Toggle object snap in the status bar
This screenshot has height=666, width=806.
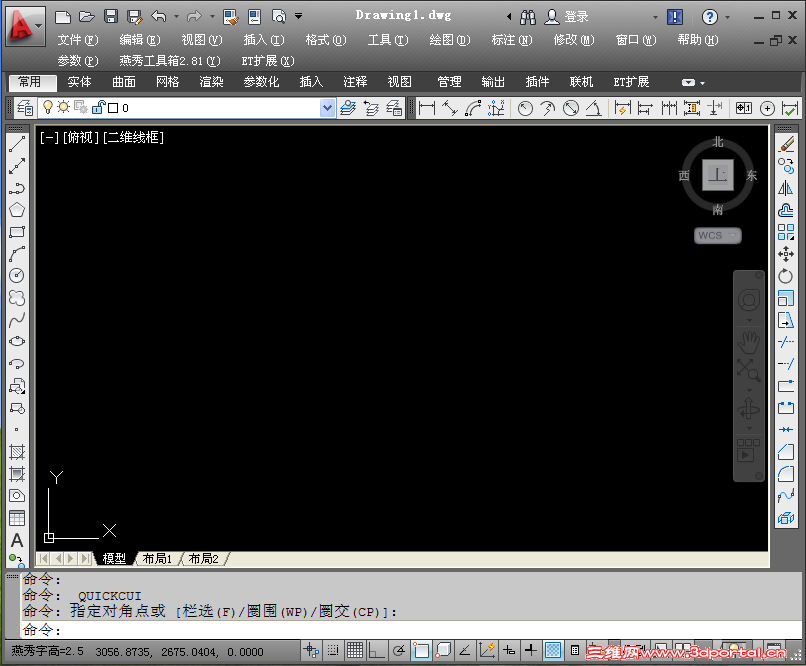(x=421, y=650)
